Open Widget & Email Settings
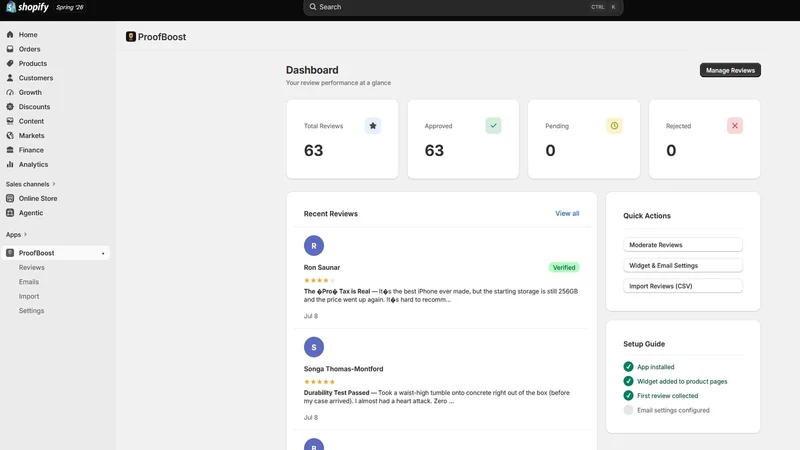800x450 pixels. coord(683,265)
